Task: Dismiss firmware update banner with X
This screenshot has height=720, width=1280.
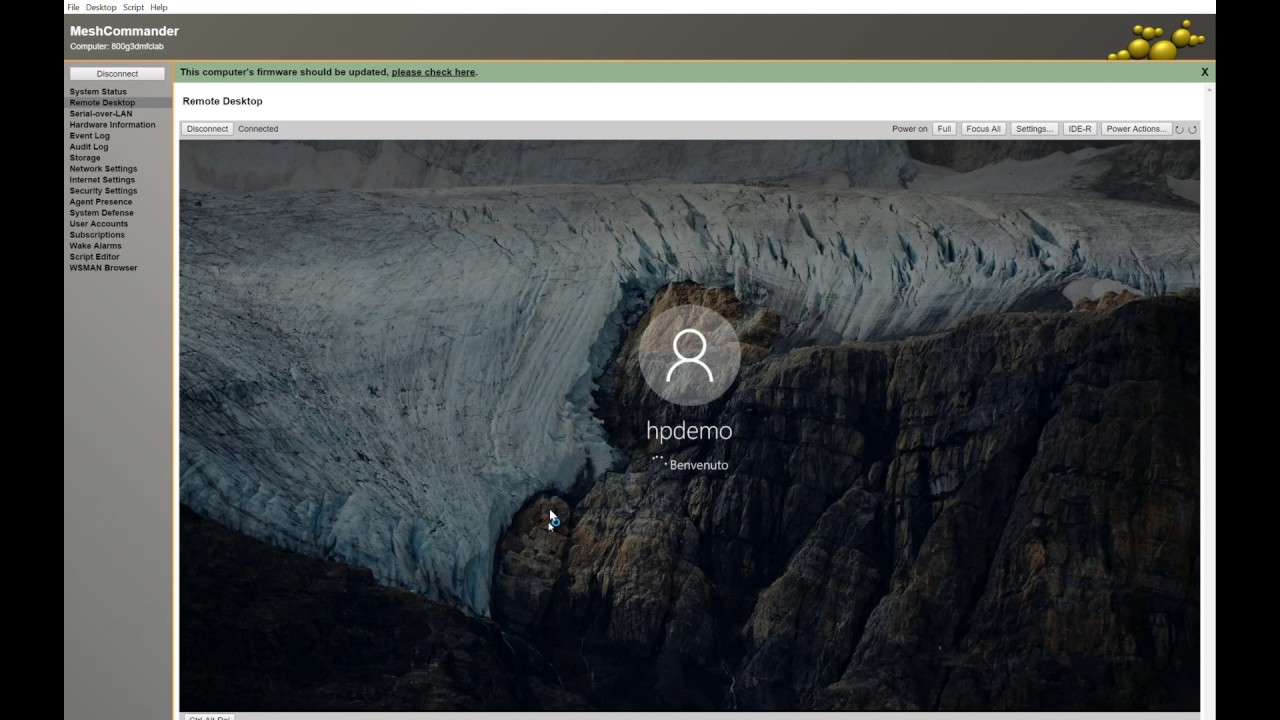Action: 1205,72
